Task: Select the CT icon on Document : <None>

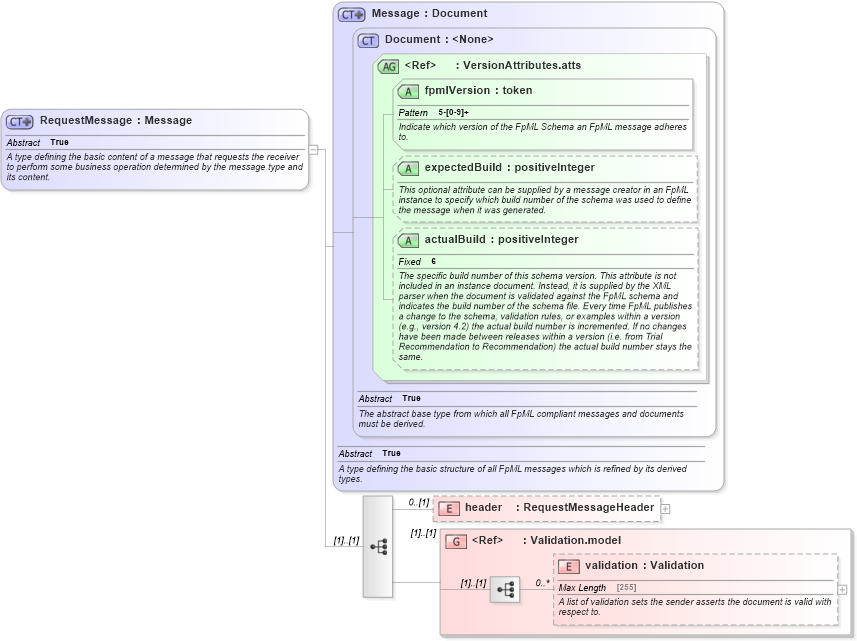Action: click(368, 40)
